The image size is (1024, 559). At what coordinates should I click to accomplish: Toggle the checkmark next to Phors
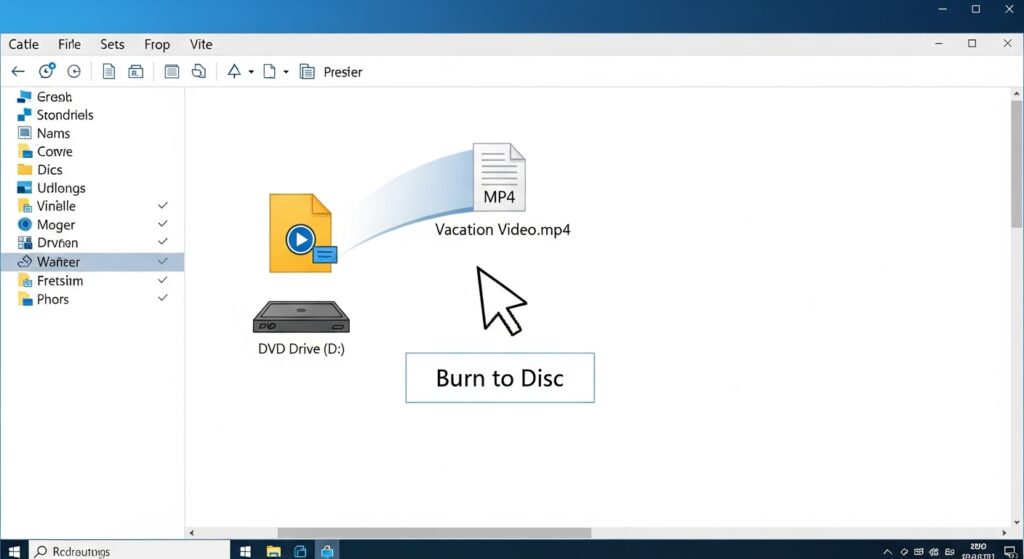click(x=163, y=299)
